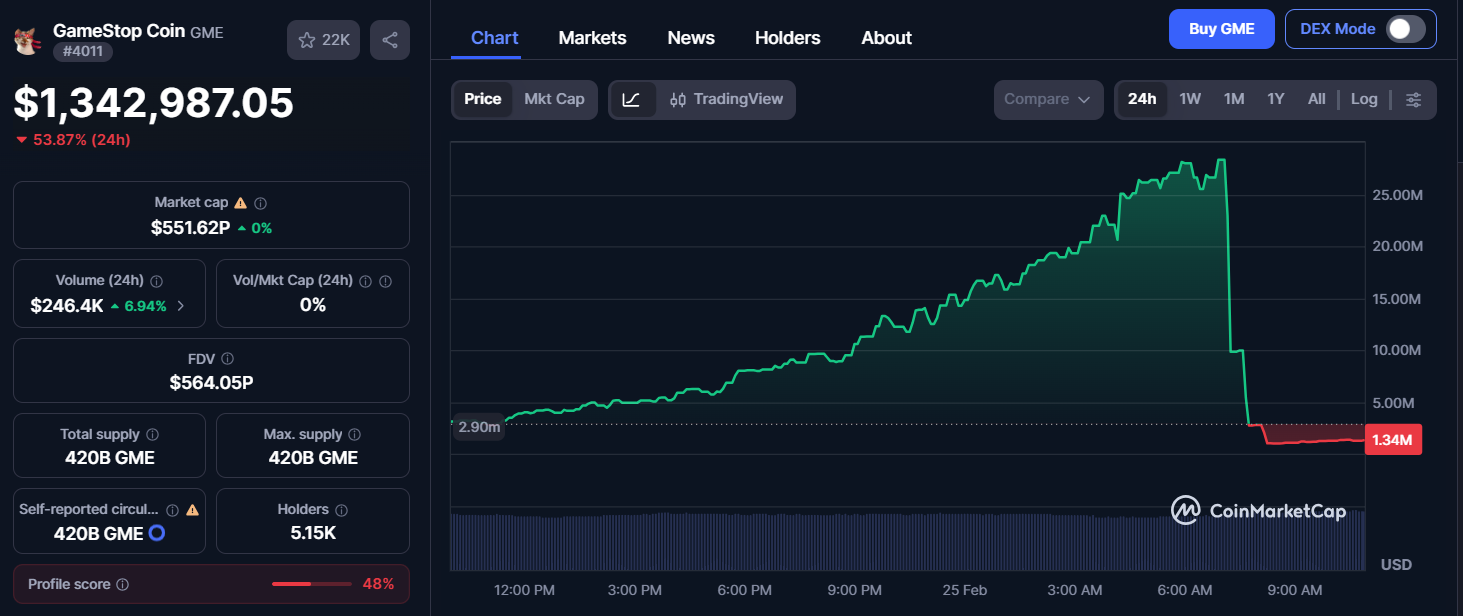Click the FDV info icon
The width and height of the screenshot is (1463, 616).
pyautogui.click(x=228, y=358)
